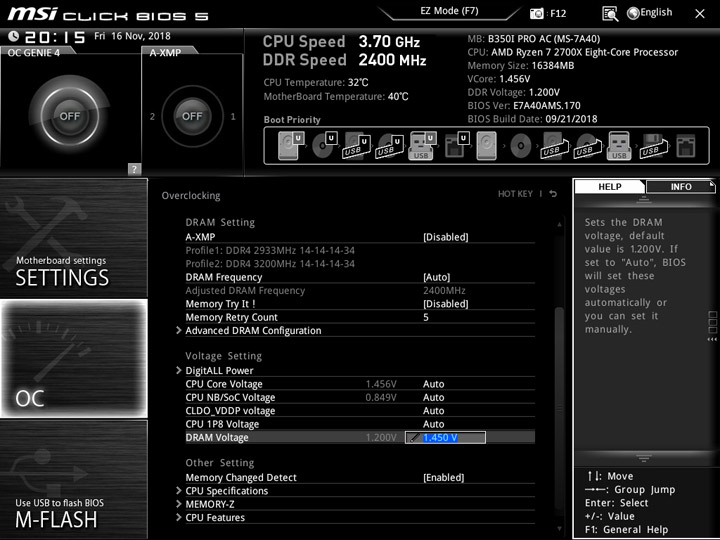This screenshot has width=720, height=540.
Task: Open the SETTINGS section
Action: [73, 238]
